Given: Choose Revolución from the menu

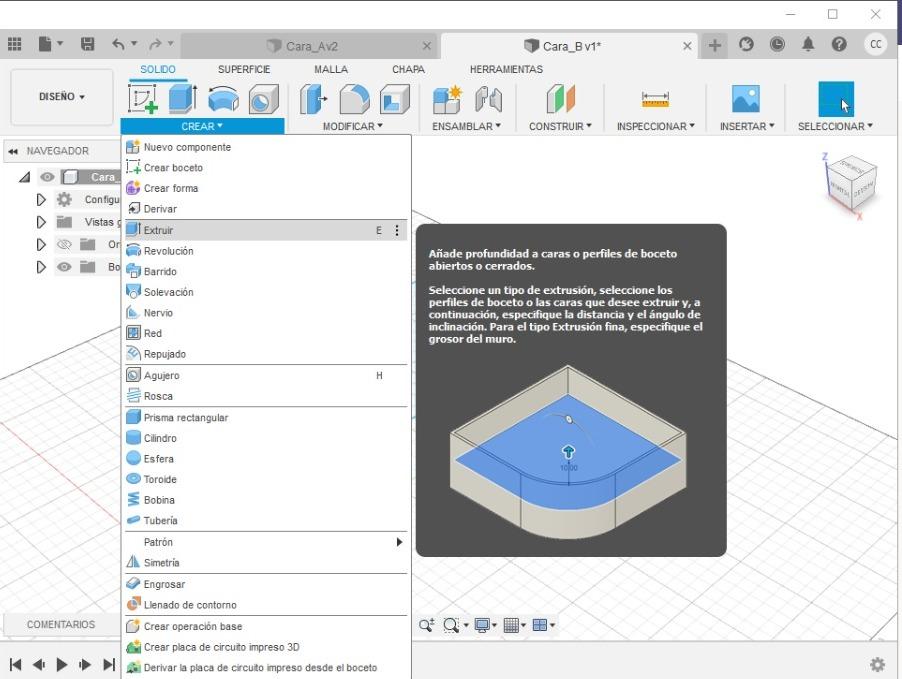Looking at the screenshot, I should coord(266,251).
